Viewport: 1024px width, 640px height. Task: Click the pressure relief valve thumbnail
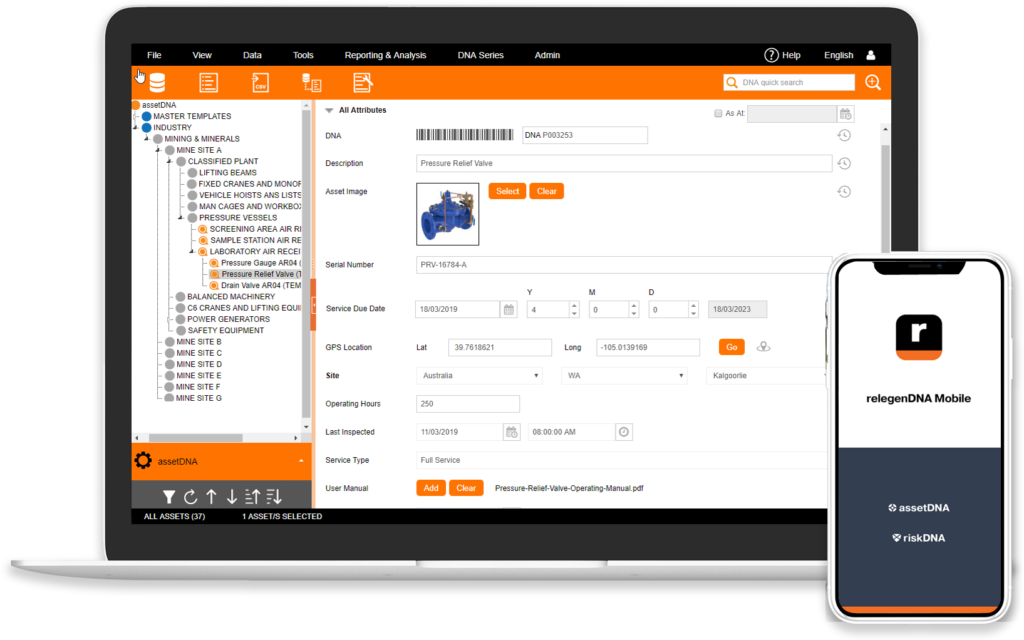pyautogui.click(x=447, y=214)
